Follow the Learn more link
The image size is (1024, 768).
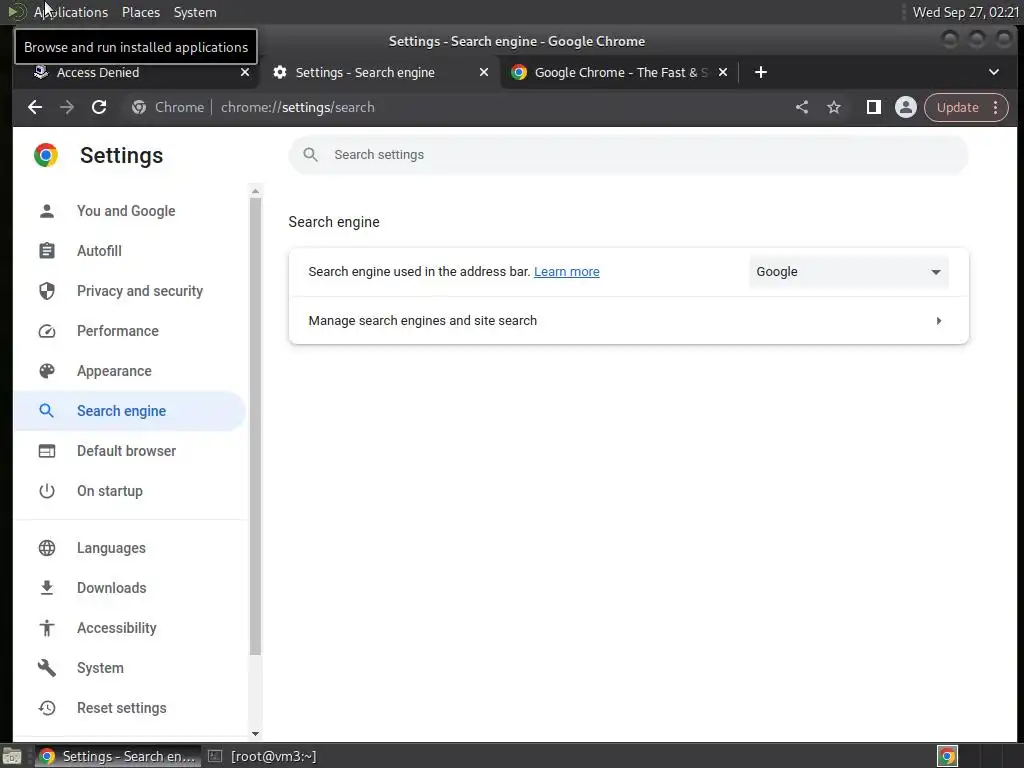[567, 272]
